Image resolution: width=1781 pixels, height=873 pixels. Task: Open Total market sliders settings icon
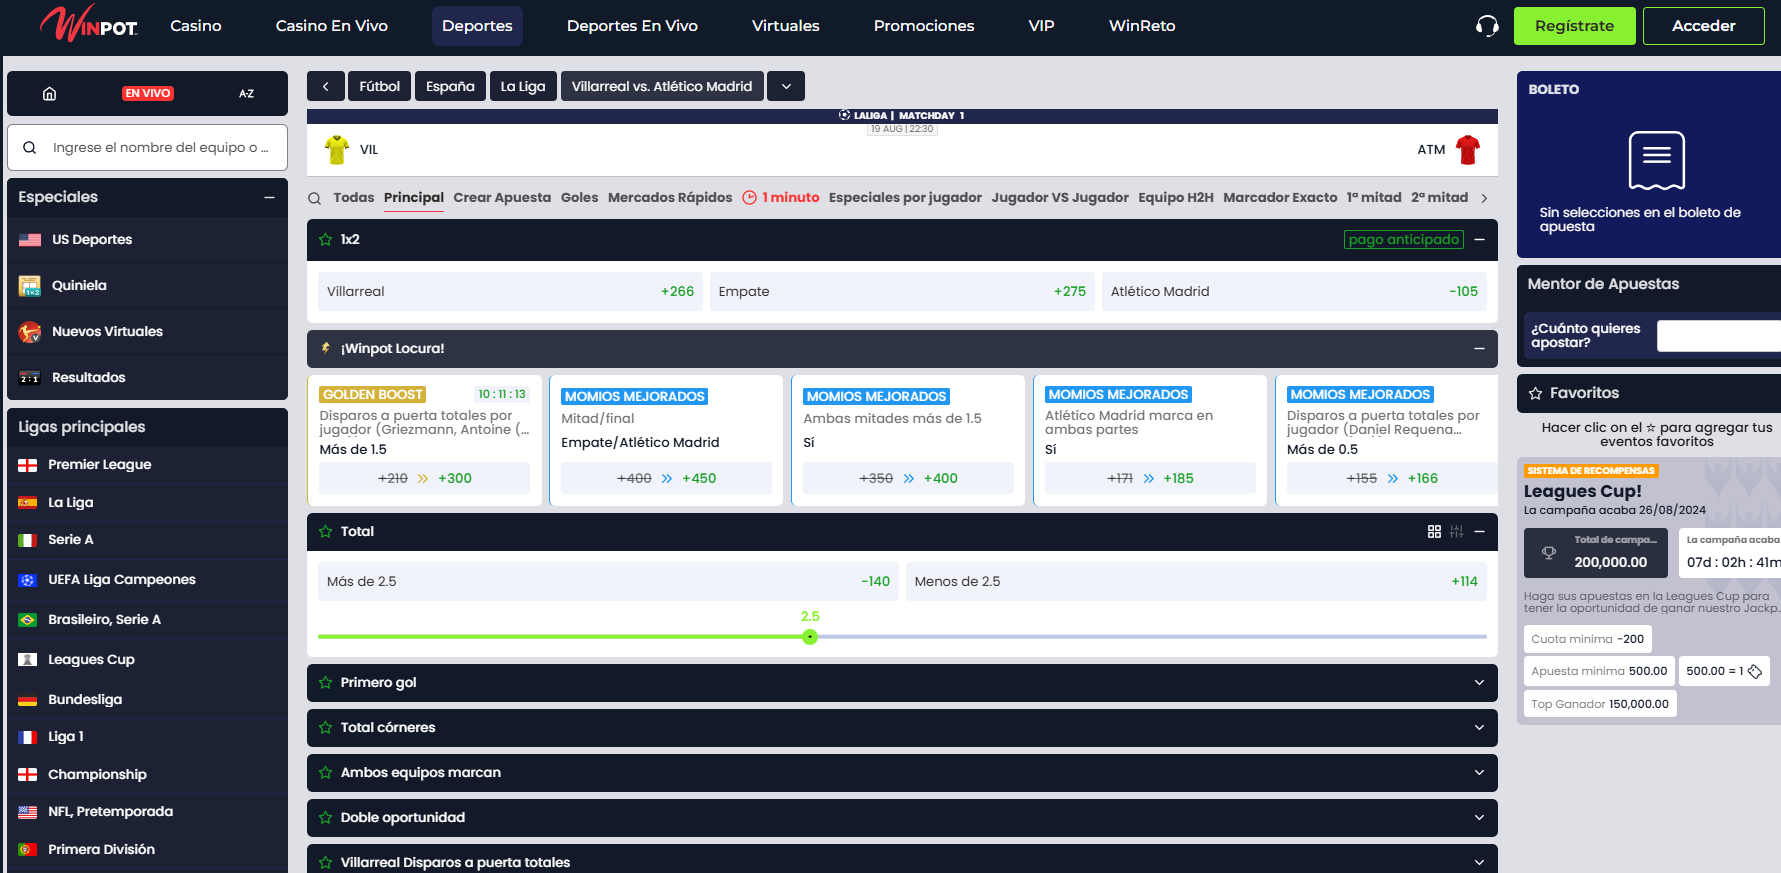pyautogui.click(x=1456, y=532)
